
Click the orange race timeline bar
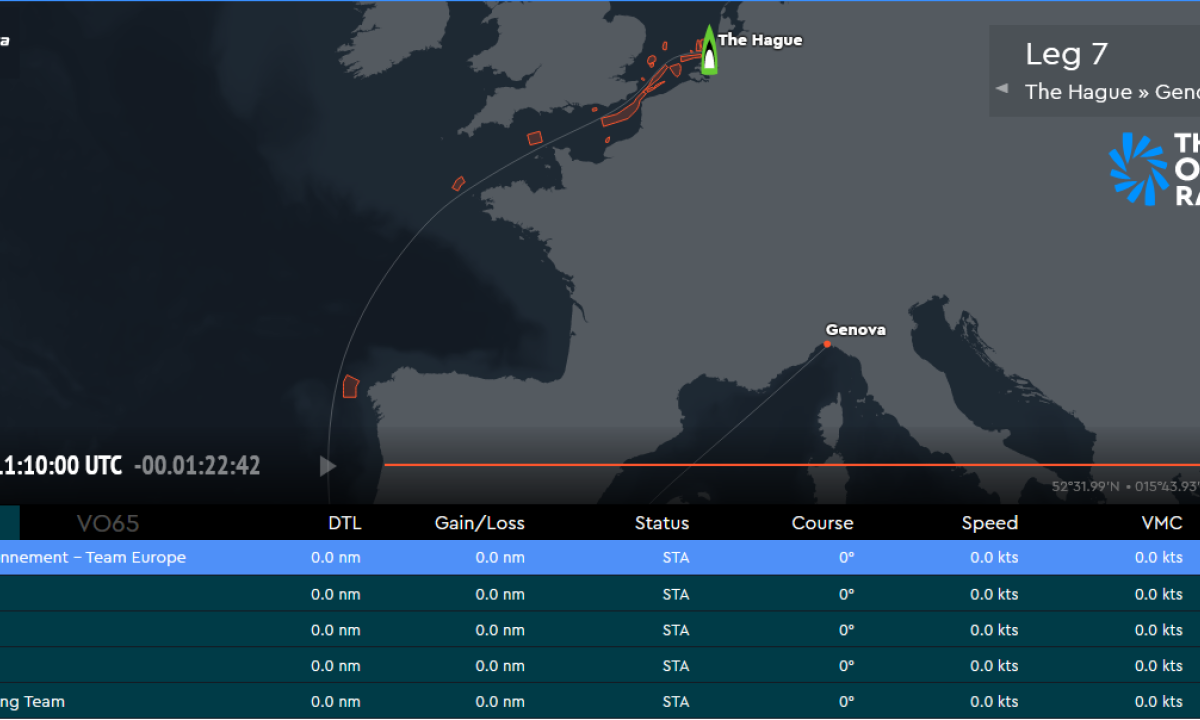point(790,465)
